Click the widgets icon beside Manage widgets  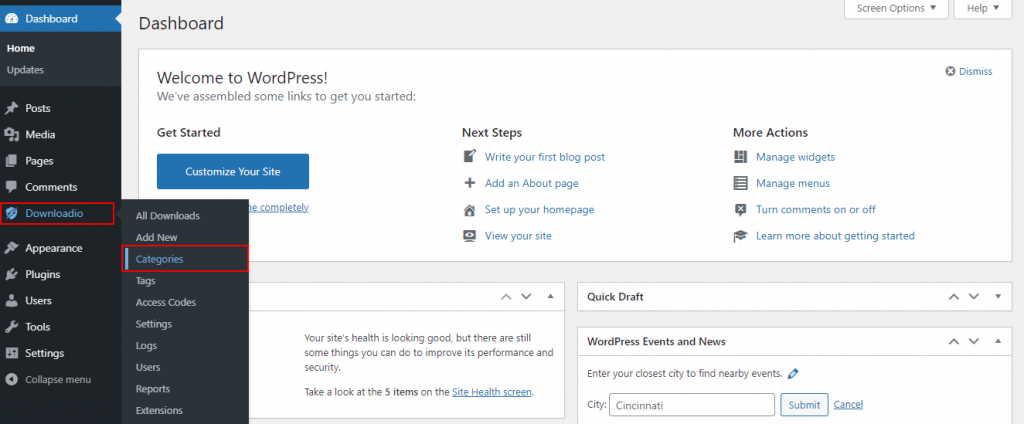(x=740, y=157)
